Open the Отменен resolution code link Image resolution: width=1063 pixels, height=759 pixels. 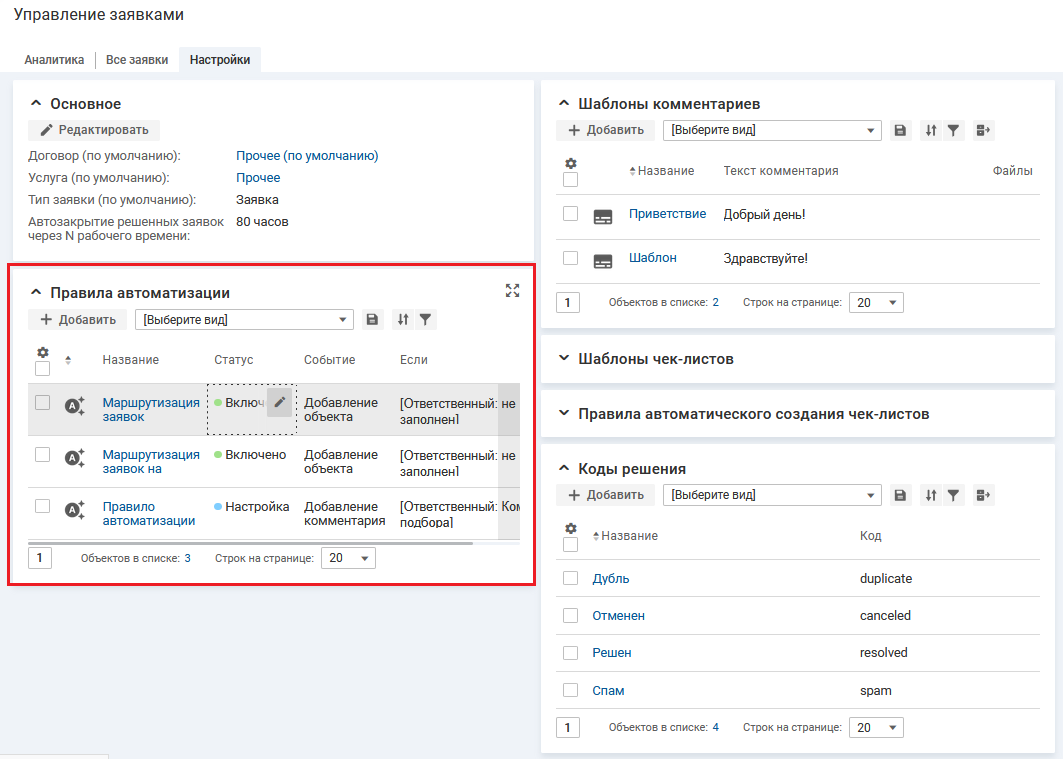pos(618,616)
